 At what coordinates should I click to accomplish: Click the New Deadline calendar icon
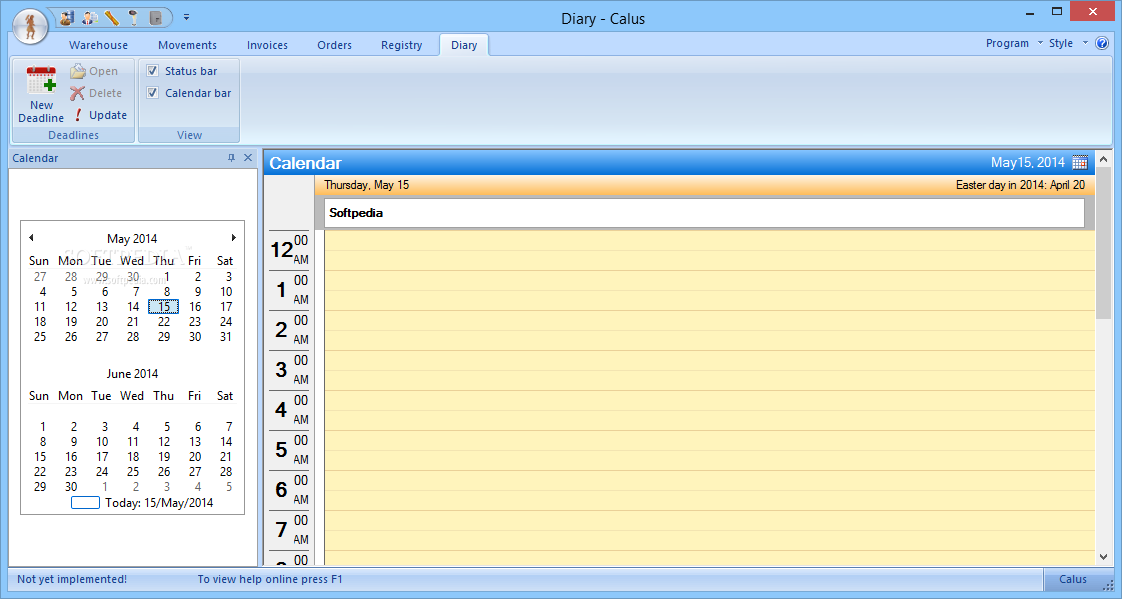pyautogui.click(x=41, y=94)
